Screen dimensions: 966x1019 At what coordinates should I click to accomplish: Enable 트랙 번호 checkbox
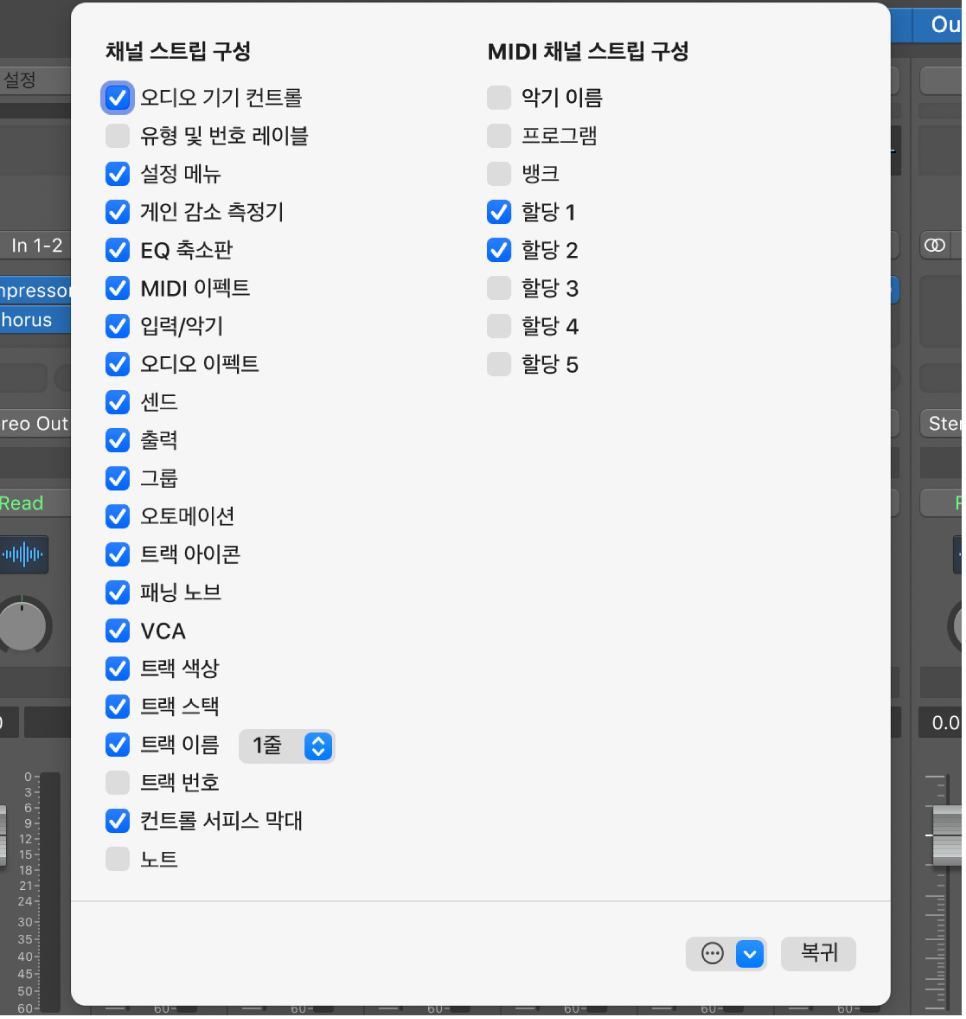point(118,782)
